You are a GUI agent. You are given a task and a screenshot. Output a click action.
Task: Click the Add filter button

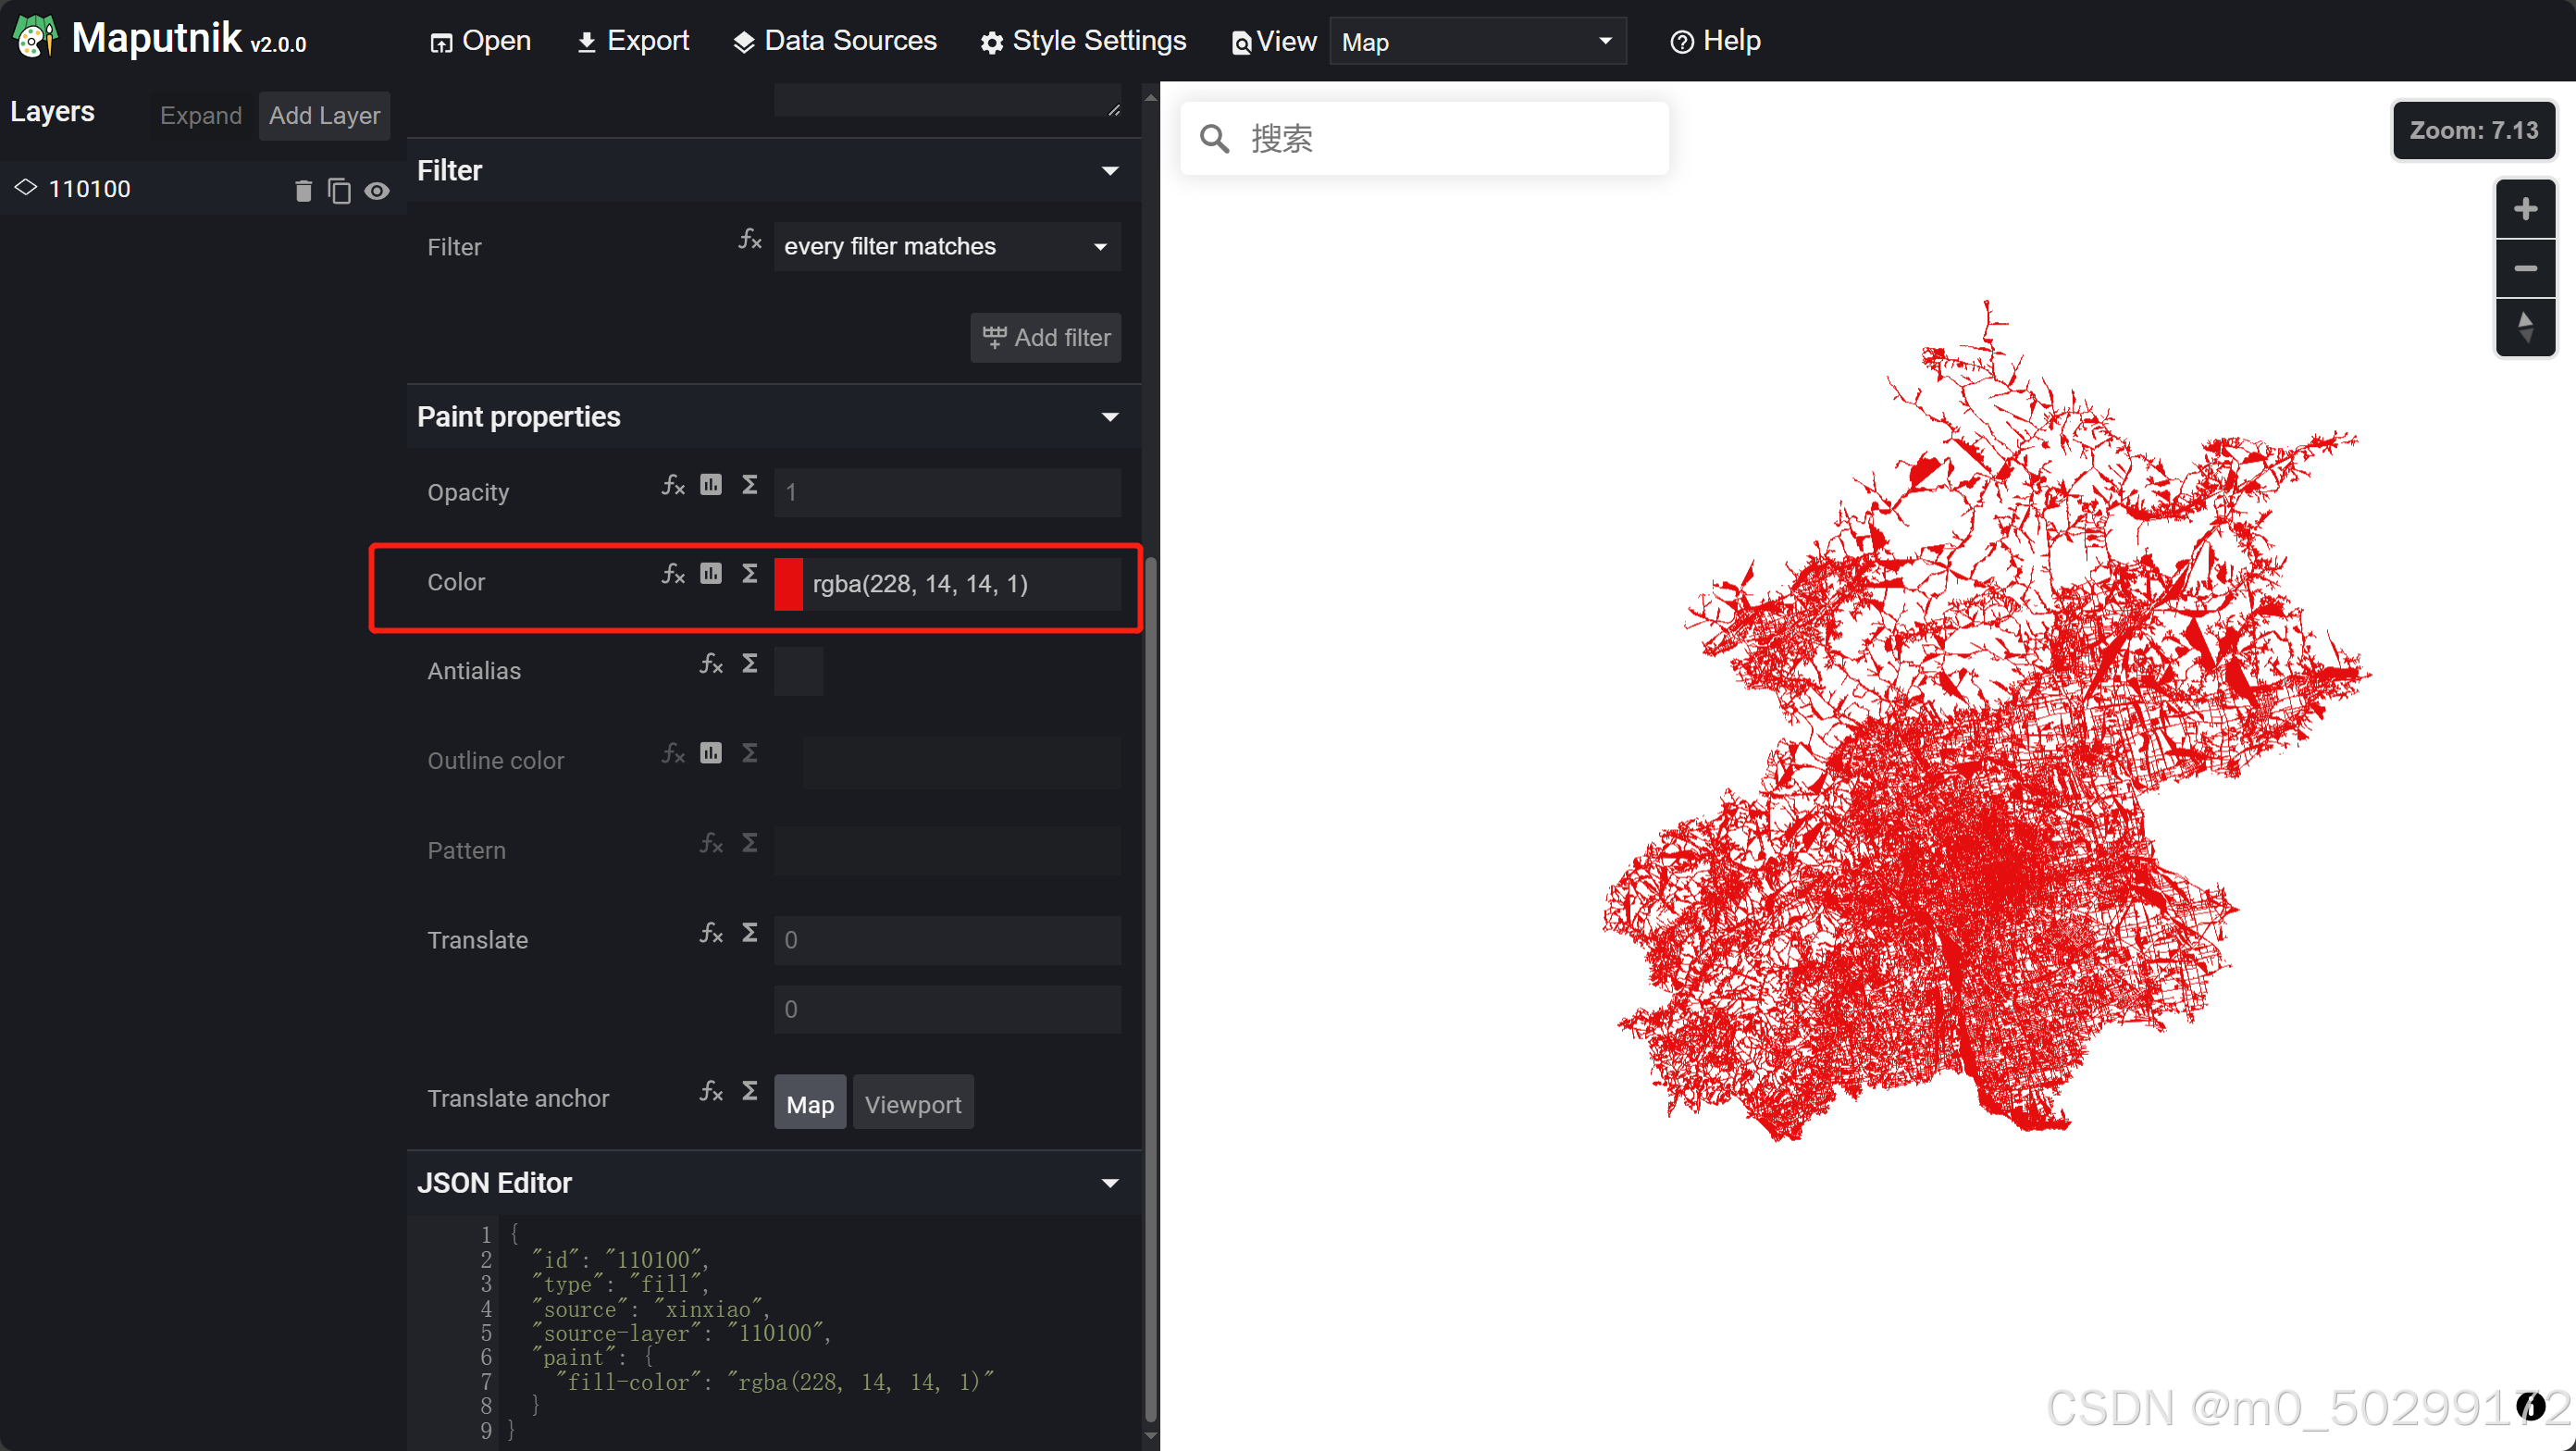pos(1045,338)
